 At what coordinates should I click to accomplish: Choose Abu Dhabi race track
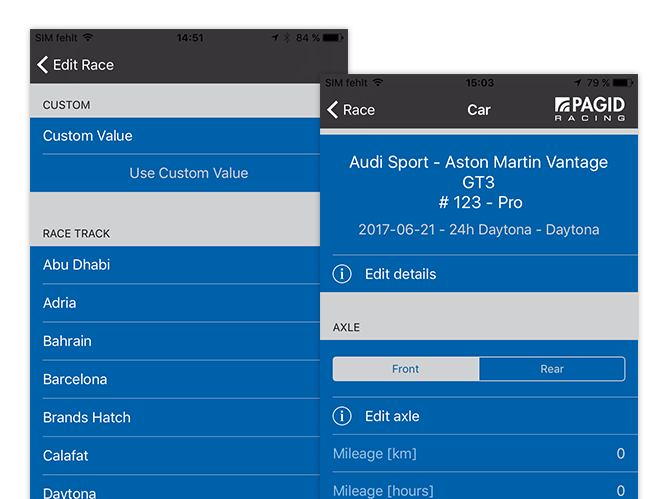pyautogui.click(x=175, y=265)
